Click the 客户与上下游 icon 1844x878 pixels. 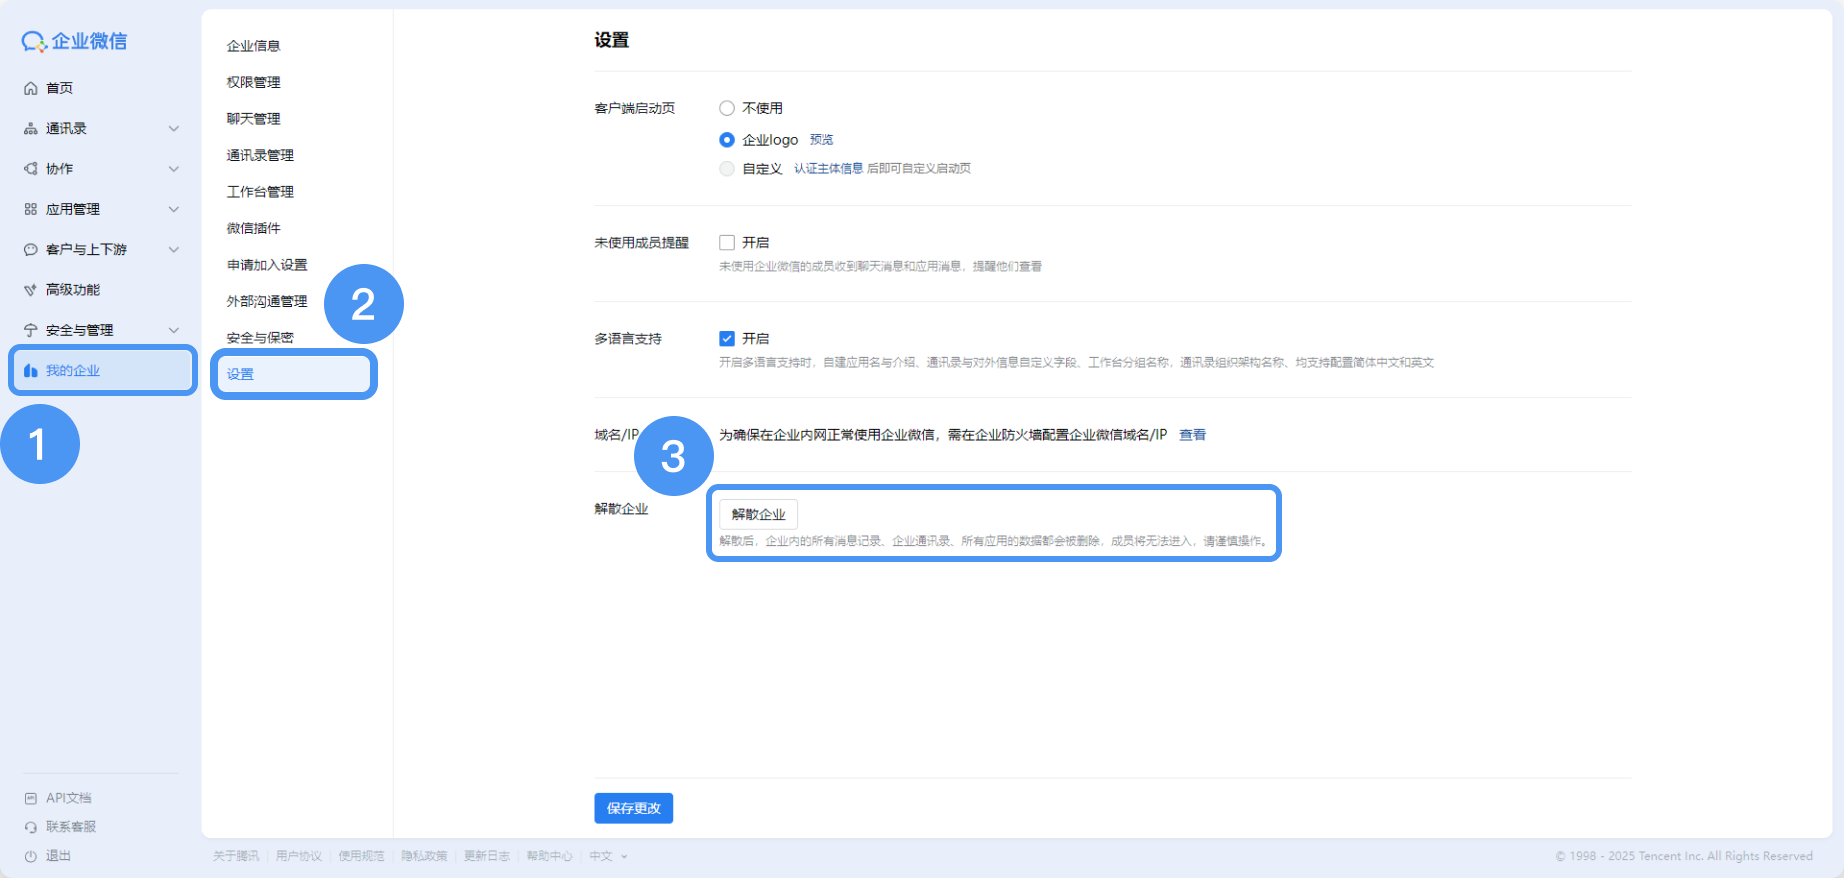coord(31,250)
